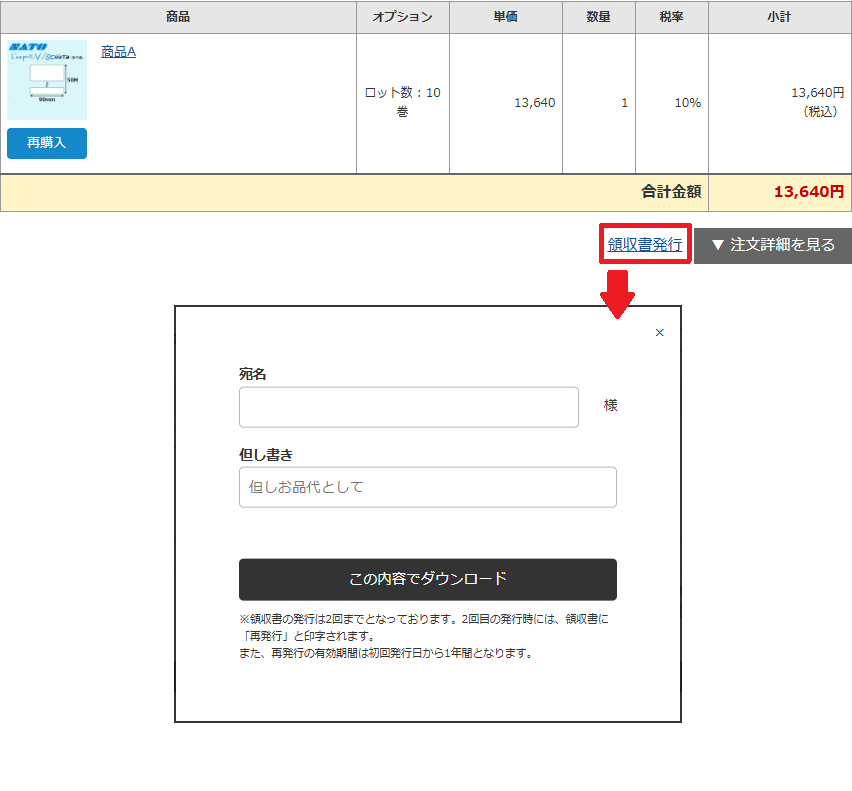
Task: Click the red downward arrow graphic
Action: [616, 294]
